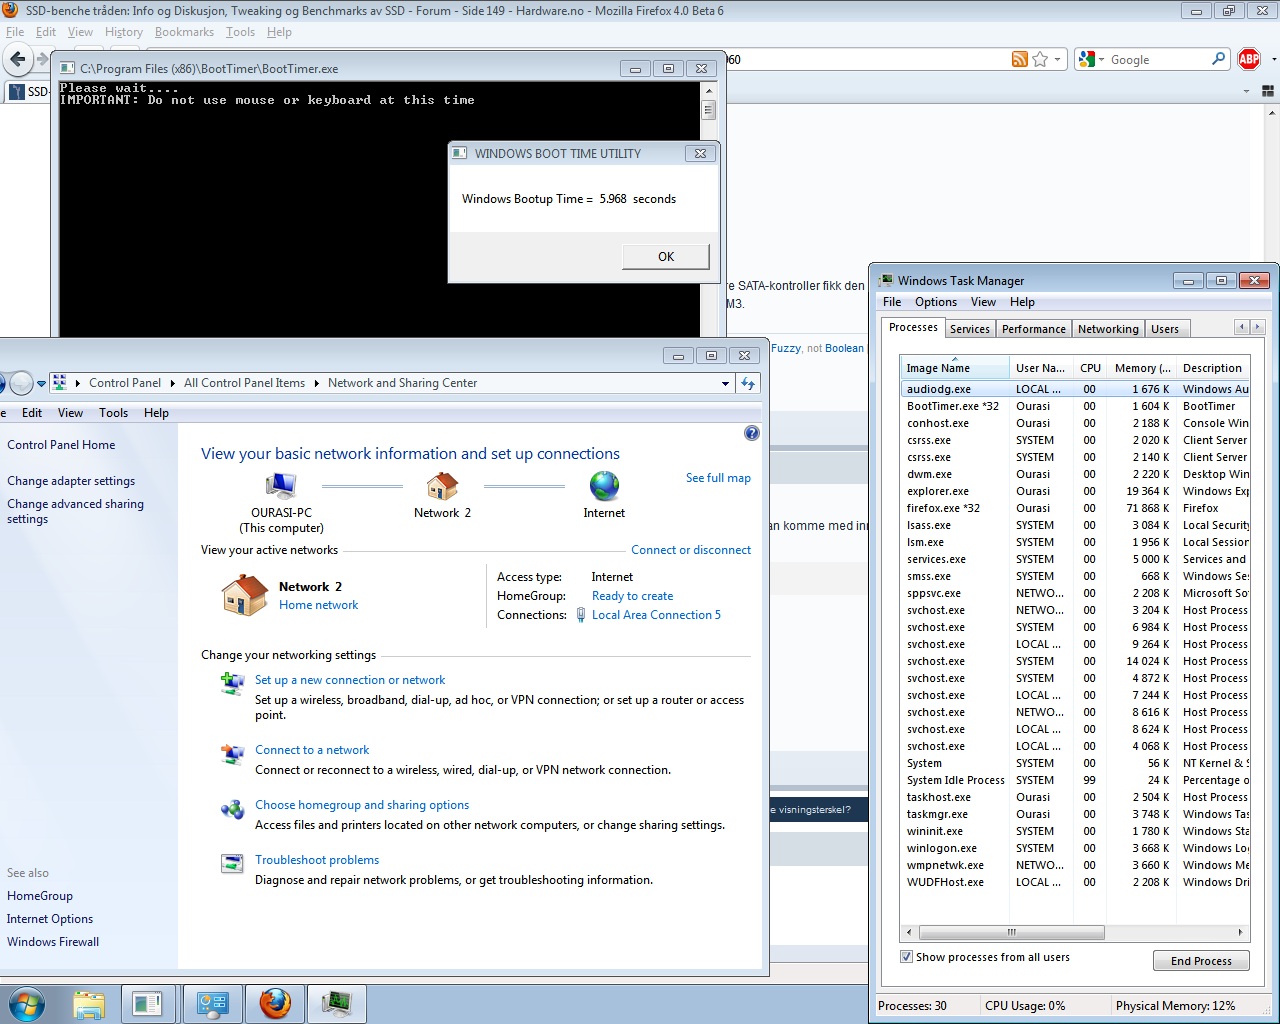Click the BootTimer taskbar button
The height and width of the screenshot is (1024, 1280).
[148, 1004]
